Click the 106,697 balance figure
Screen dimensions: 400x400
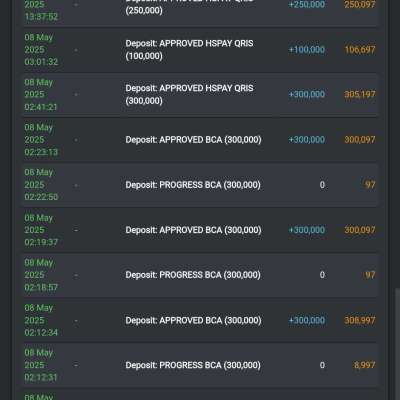point(360,50)
